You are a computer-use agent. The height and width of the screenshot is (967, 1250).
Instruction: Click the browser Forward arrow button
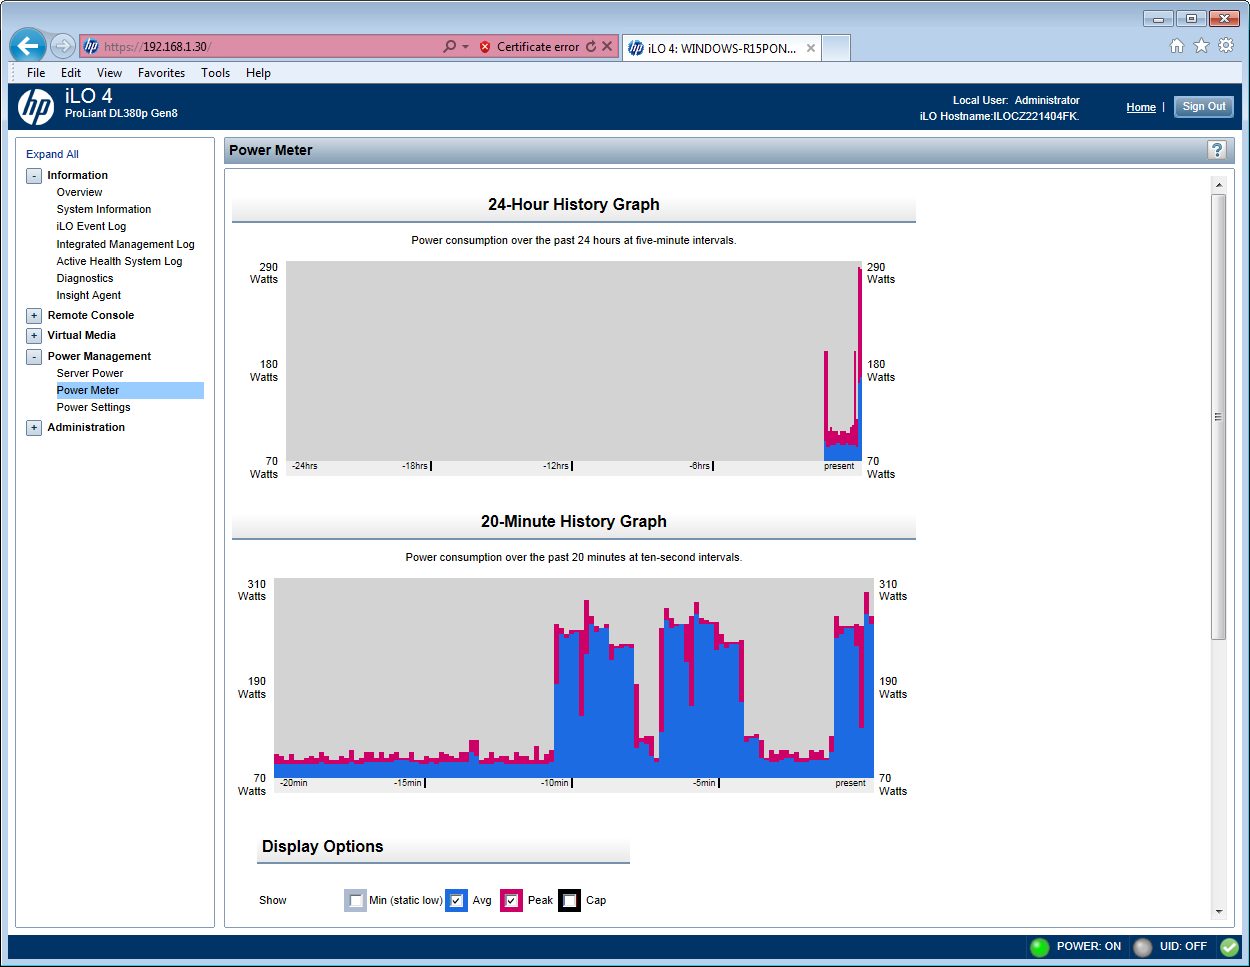click(63, 46)
